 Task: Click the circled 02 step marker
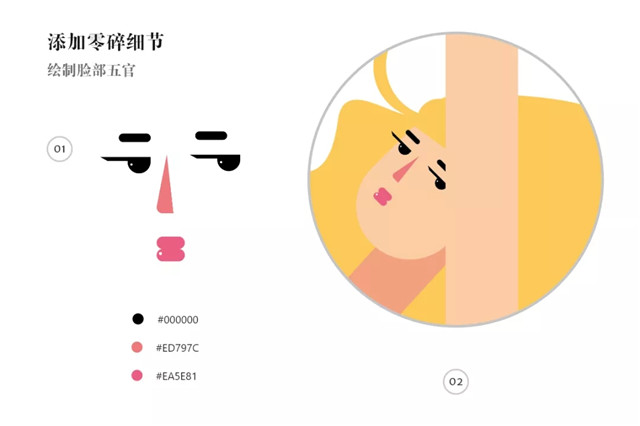(x=456, y=382)
